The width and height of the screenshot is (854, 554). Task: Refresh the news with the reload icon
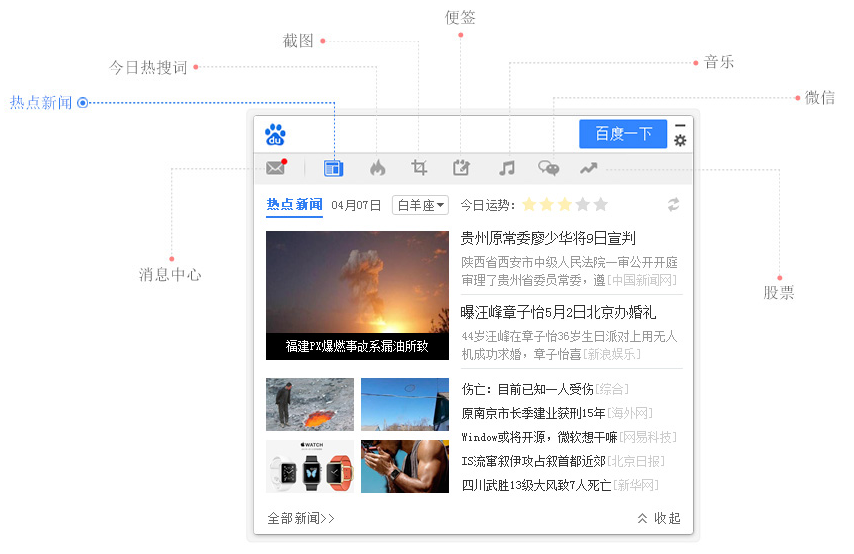[674, 205]
